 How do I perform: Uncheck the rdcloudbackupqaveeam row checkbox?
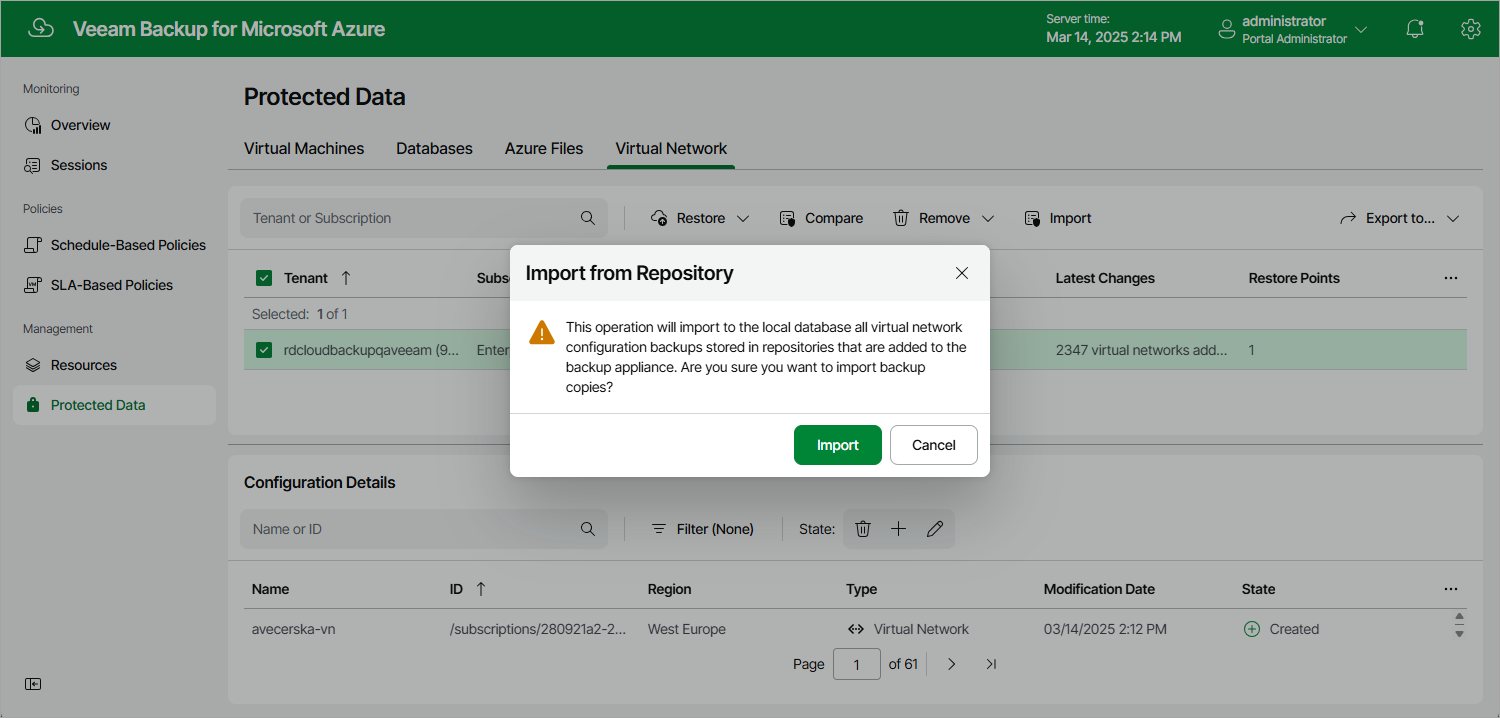pos(264,350)
